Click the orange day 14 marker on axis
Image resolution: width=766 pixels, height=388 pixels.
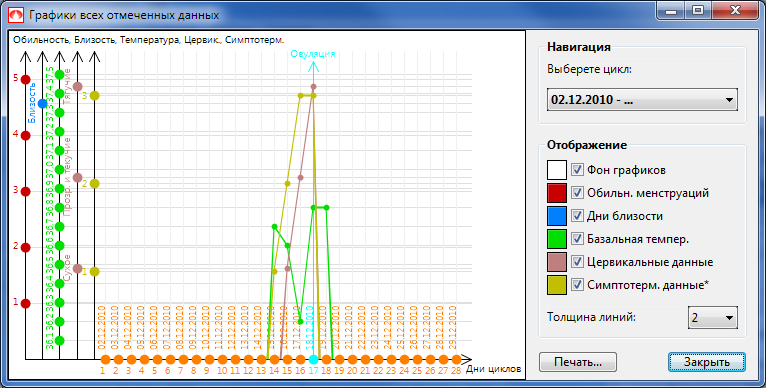coord(275,360)
